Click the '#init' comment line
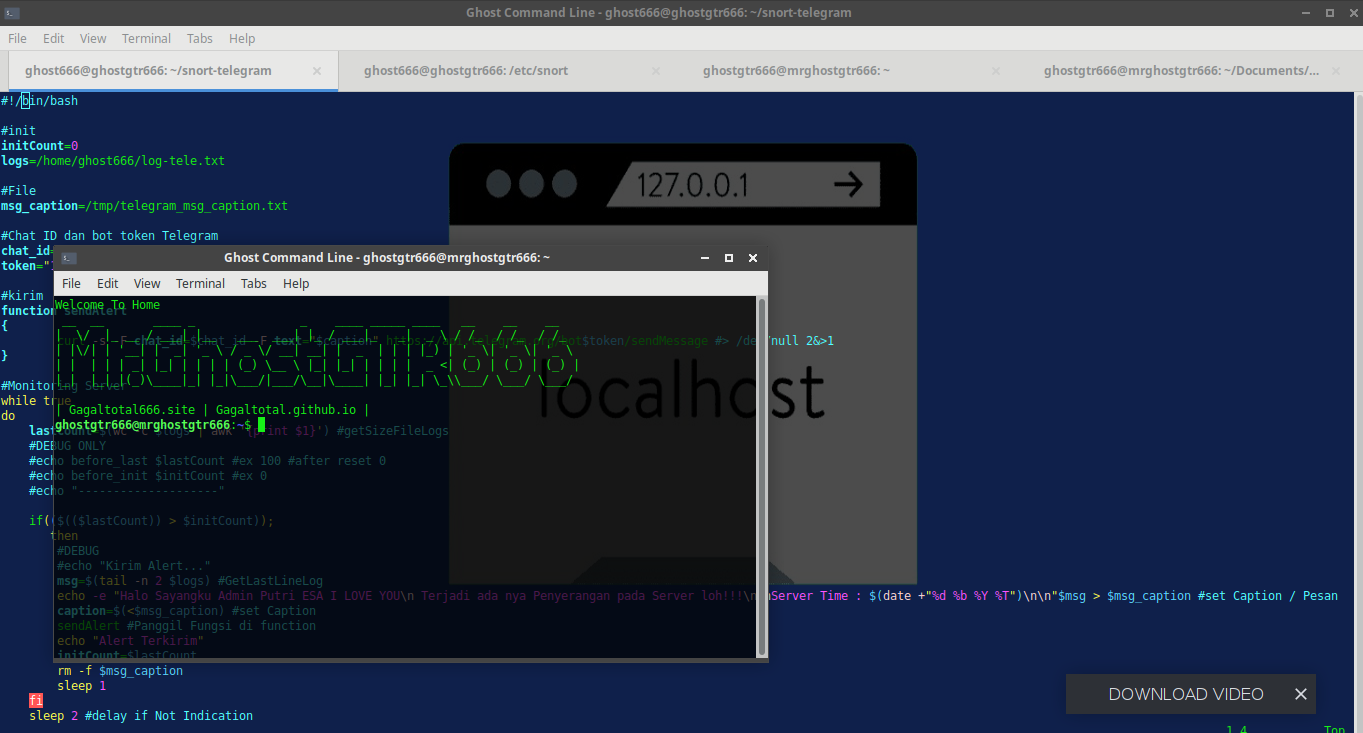Image resolution: width=1363 pixels, height=733 pixels. [x=18, y=131]
